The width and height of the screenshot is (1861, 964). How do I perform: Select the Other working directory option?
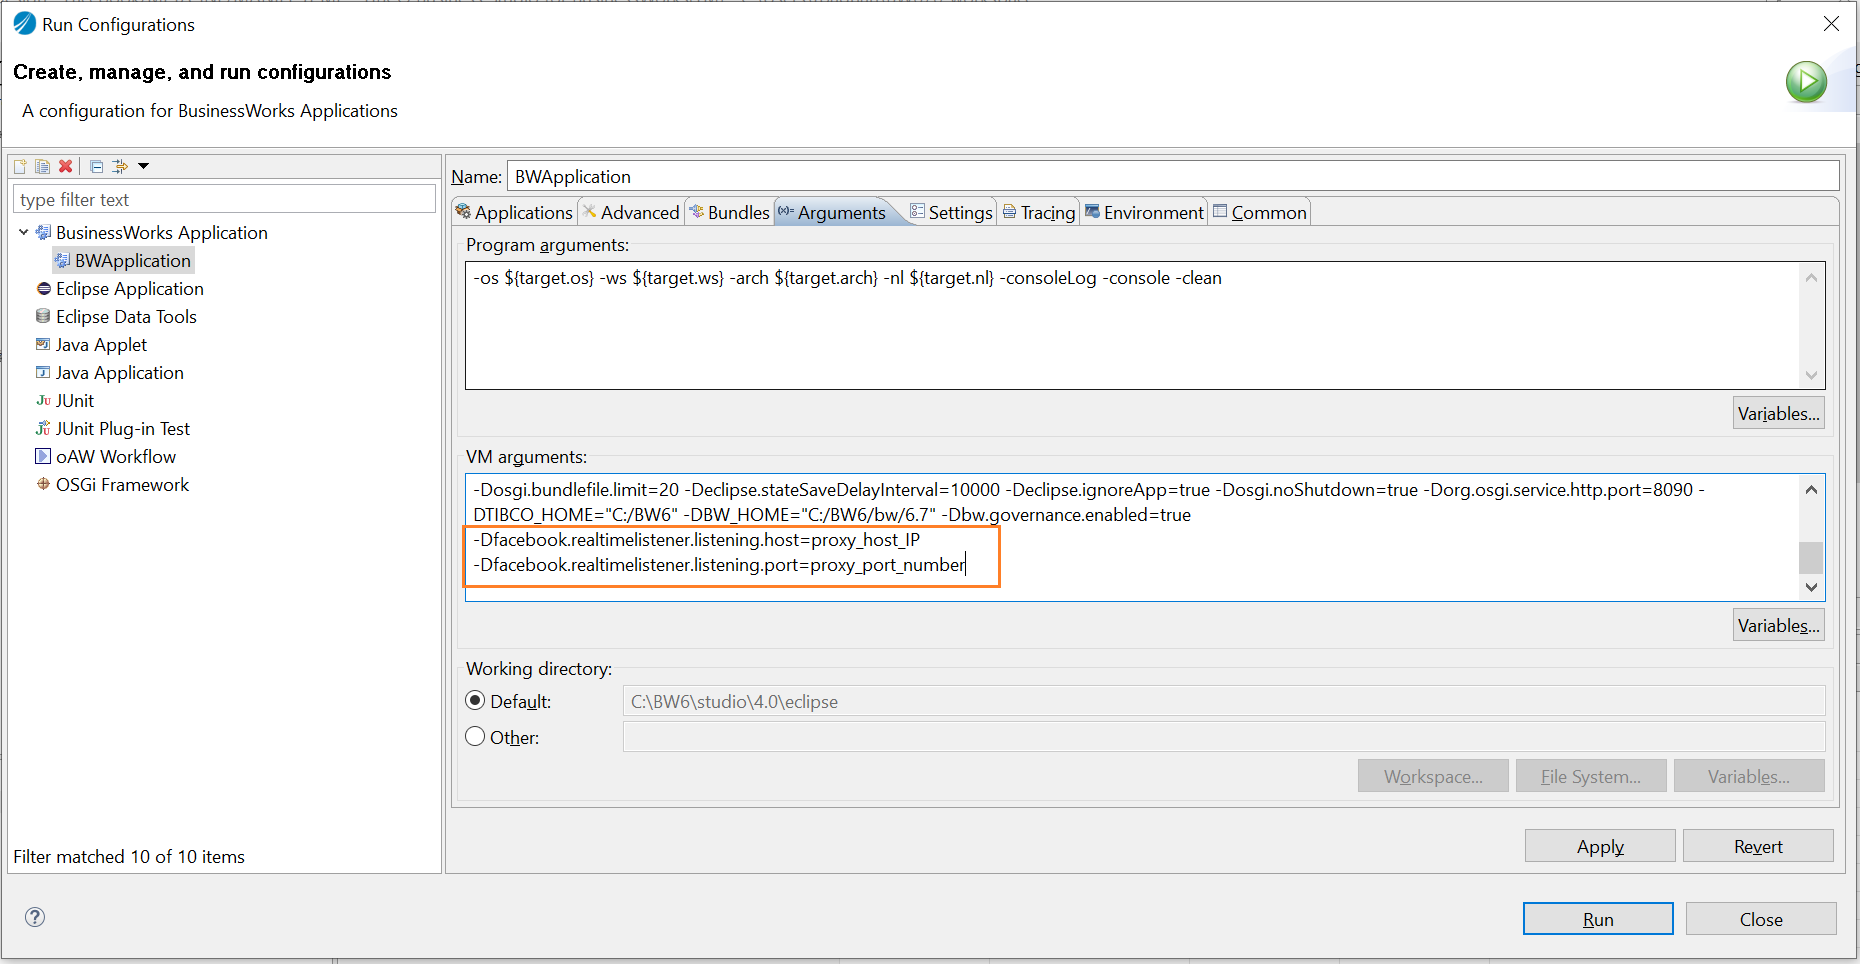[x=476, y=737]
